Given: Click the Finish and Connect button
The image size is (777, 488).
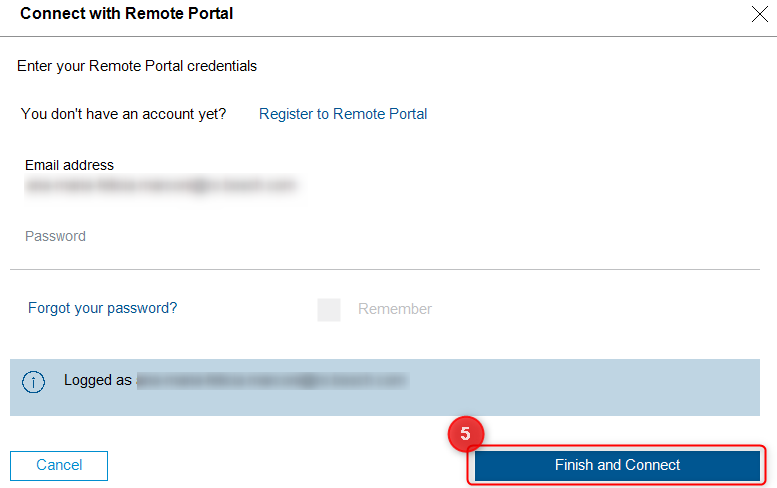Looking at the screenshot, I should coord(617,466).
